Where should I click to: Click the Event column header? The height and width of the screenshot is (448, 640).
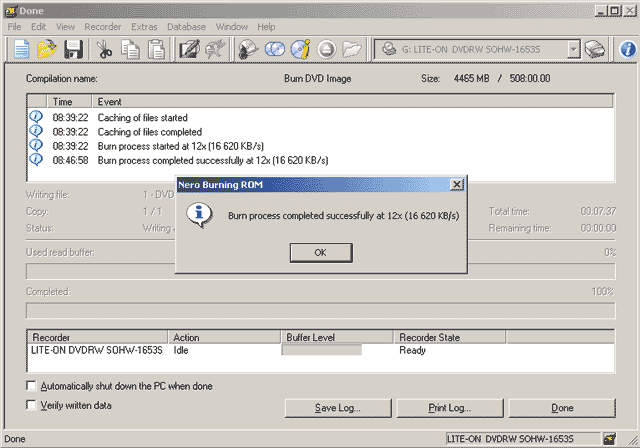click(353, 102)
